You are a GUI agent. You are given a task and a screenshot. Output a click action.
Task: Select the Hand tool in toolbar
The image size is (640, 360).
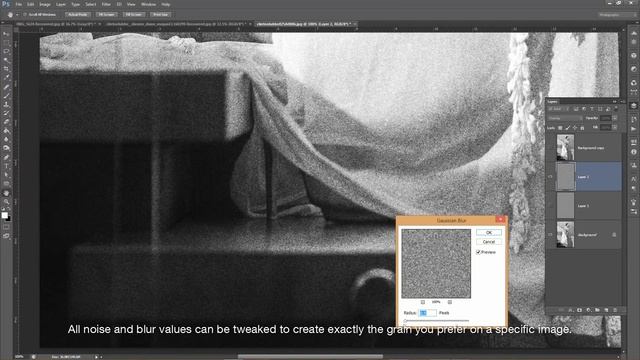click(x=6, y=193)
